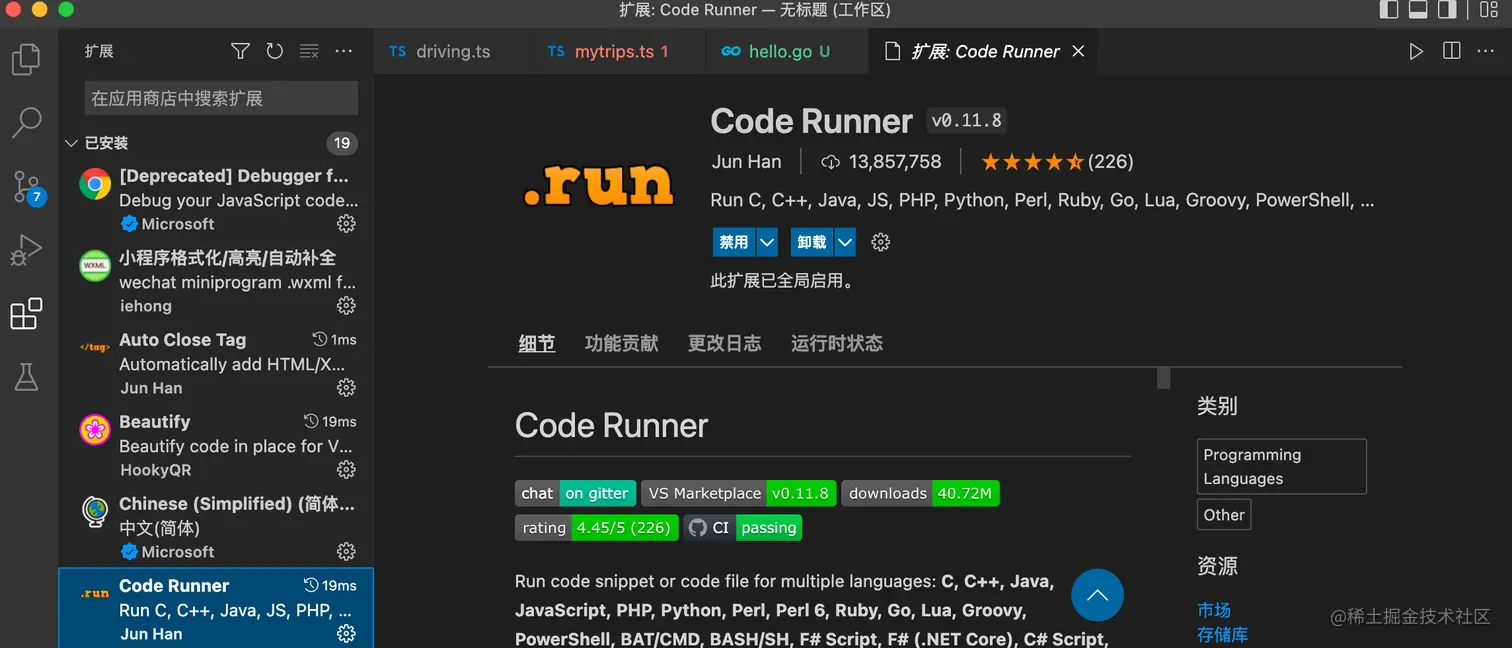Select the 细节 tab

pyautogui.click(x=537, y=343)
